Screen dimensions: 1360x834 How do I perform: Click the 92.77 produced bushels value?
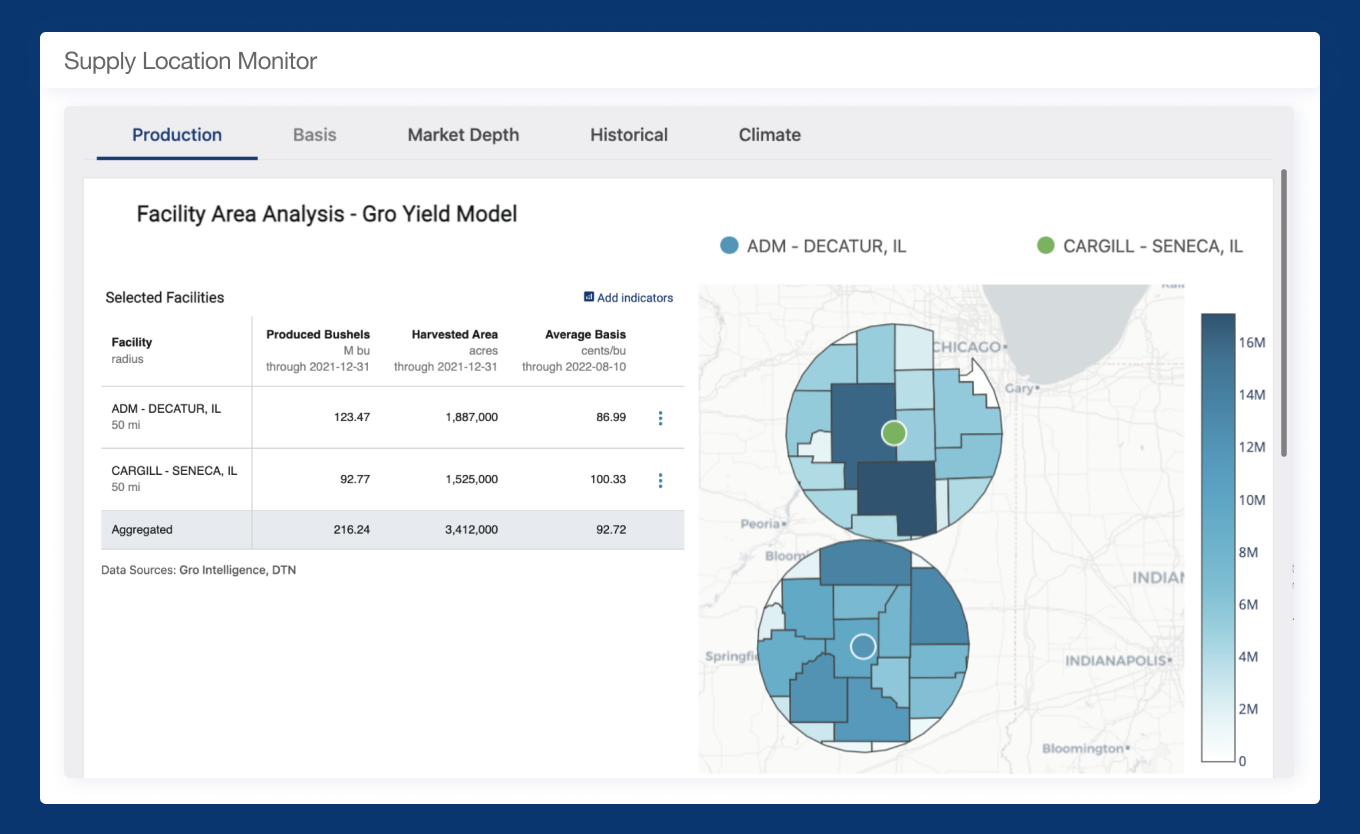point(355,479)
